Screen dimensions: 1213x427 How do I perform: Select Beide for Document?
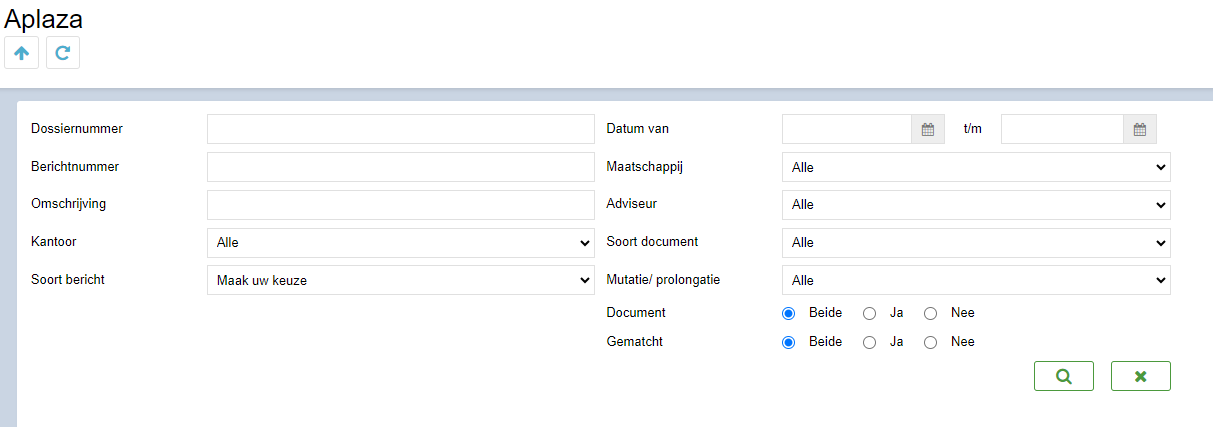pos(789,313)
